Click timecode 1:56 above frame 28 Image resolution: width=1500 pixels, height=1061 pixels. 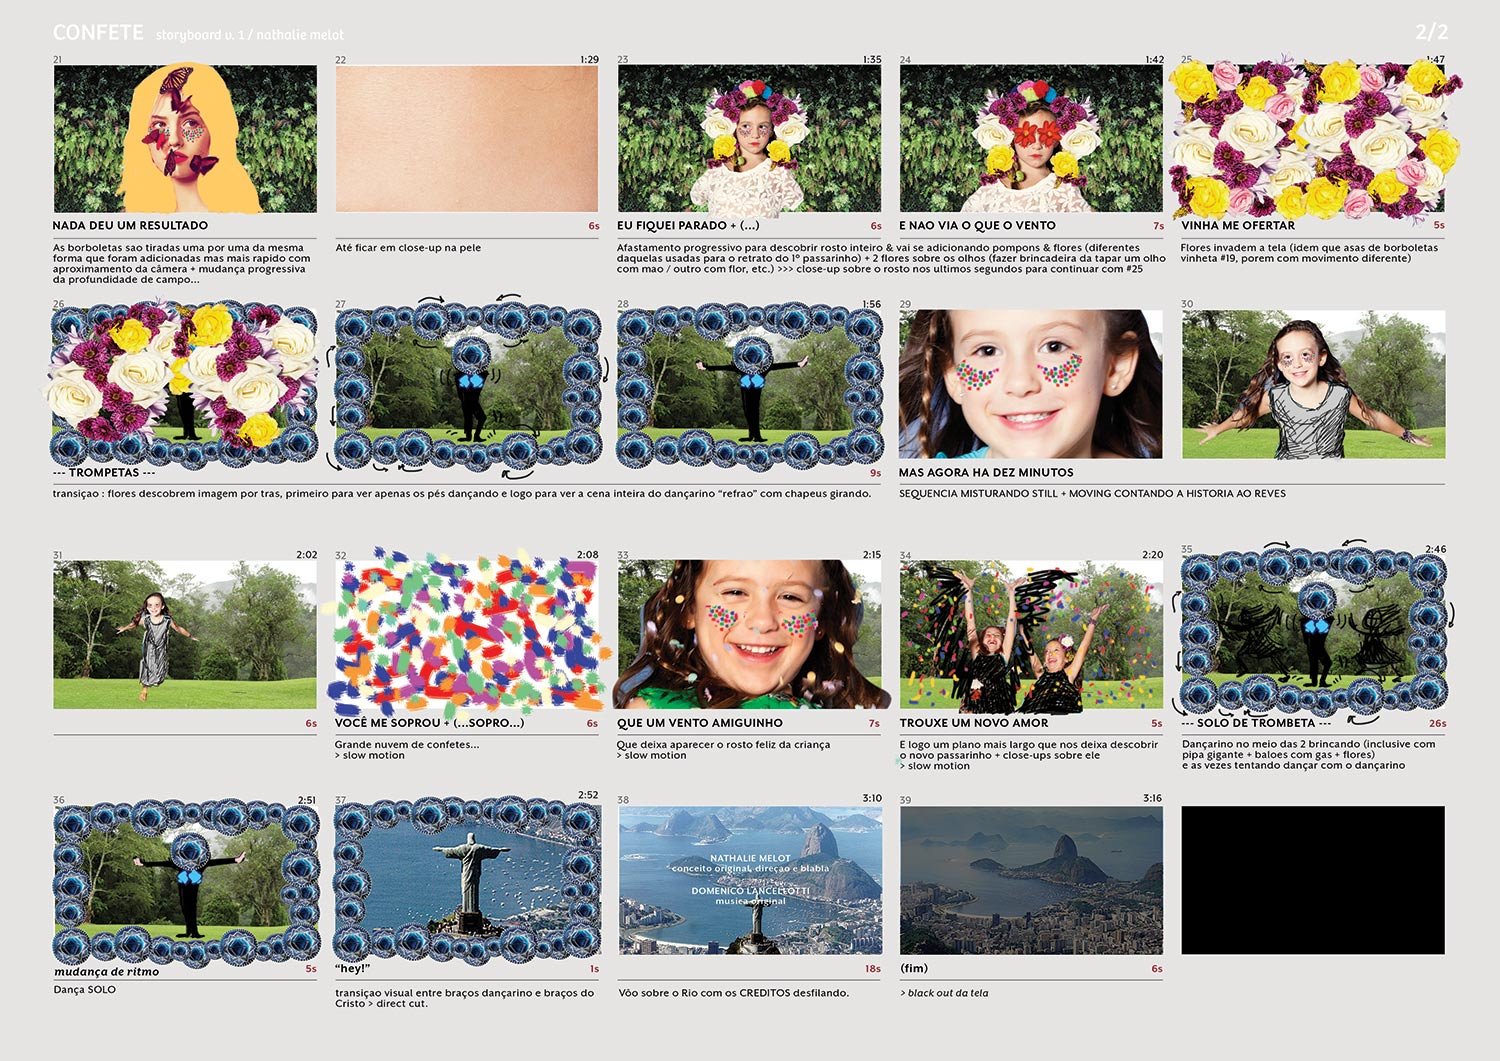pos(872,305)
